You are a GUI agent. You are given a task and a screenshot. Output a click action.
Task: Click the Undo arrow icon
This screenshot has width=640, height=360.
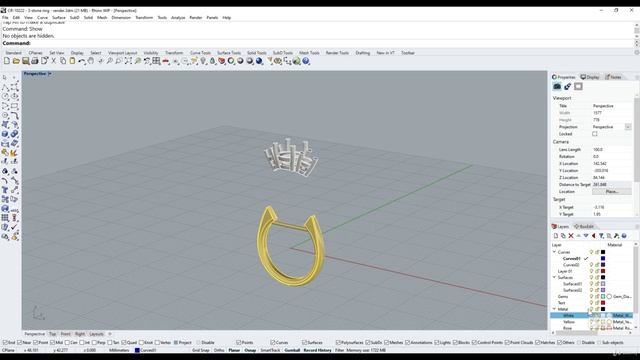tap(82, 61)
